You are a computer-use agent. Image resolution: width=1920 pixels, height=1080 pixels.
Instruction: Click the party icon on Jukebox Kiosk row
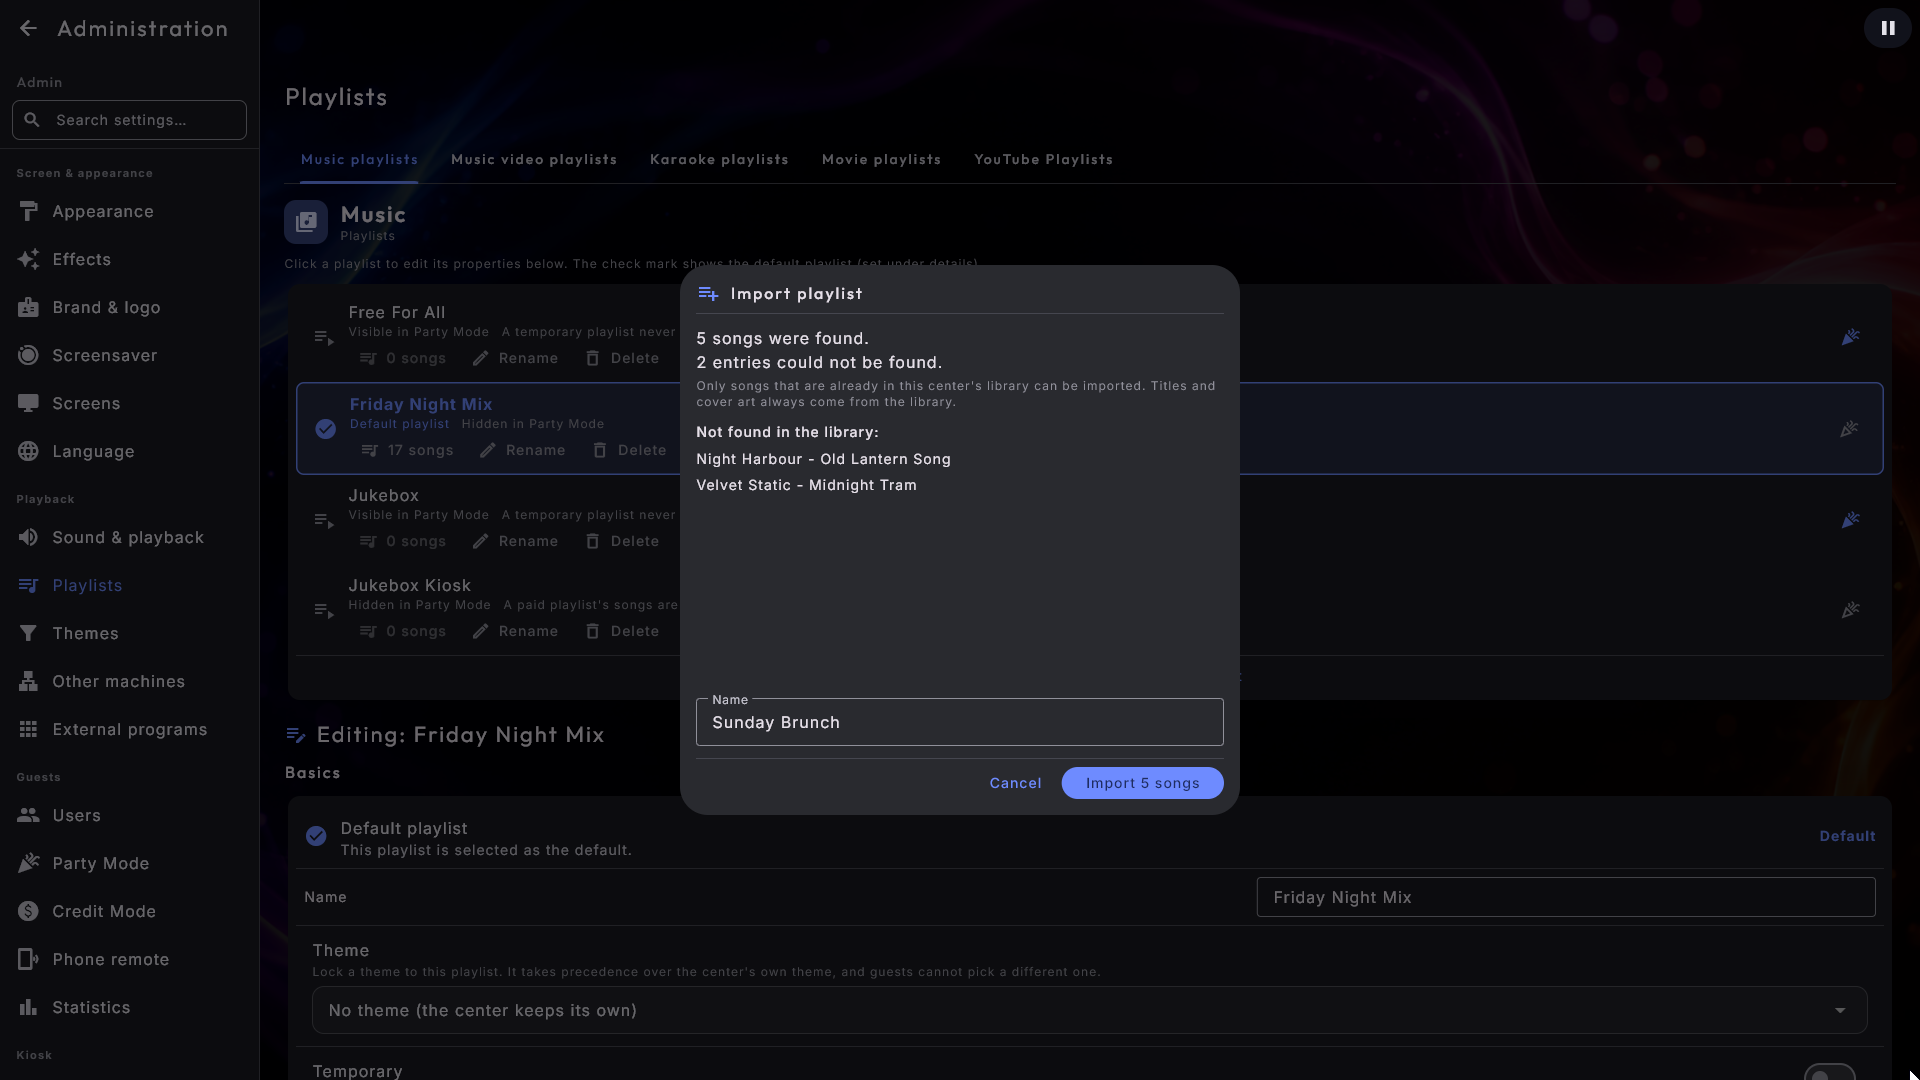coord(1850,610)
